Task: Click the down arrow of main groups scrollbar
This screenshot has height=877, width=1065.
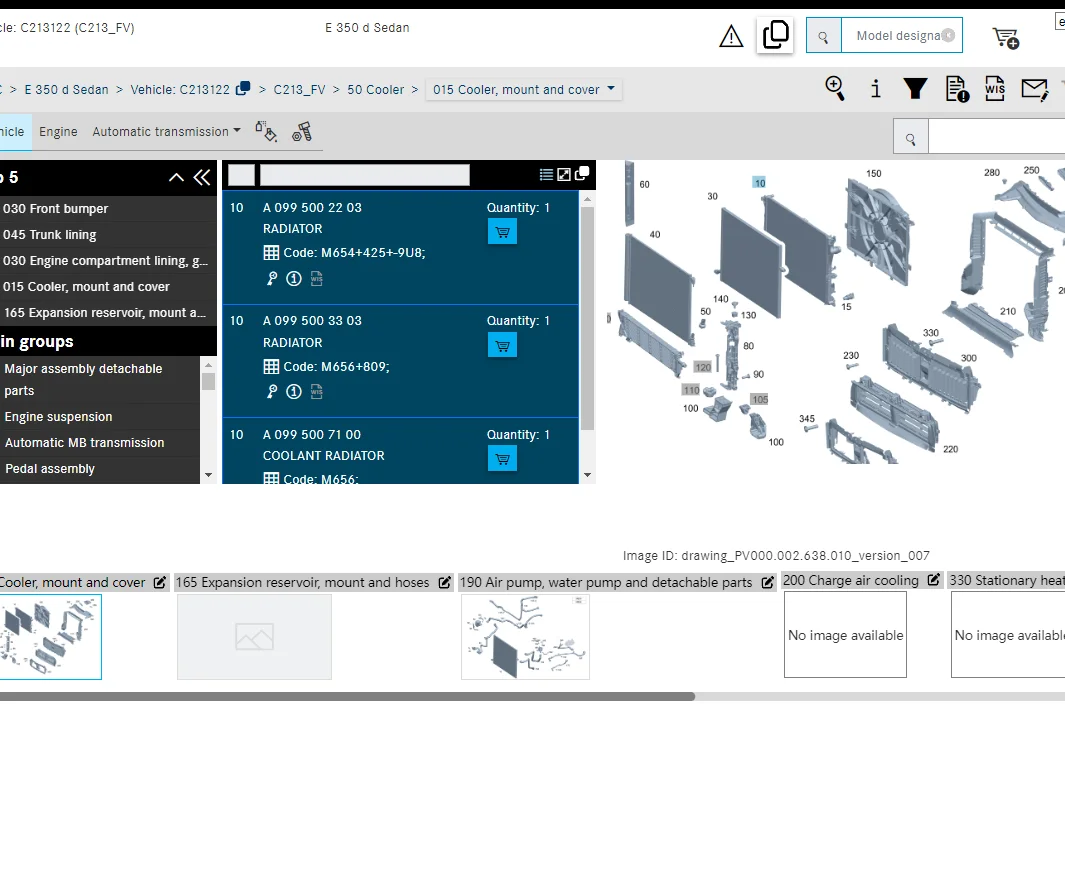Action: click(x=209, y=475)
